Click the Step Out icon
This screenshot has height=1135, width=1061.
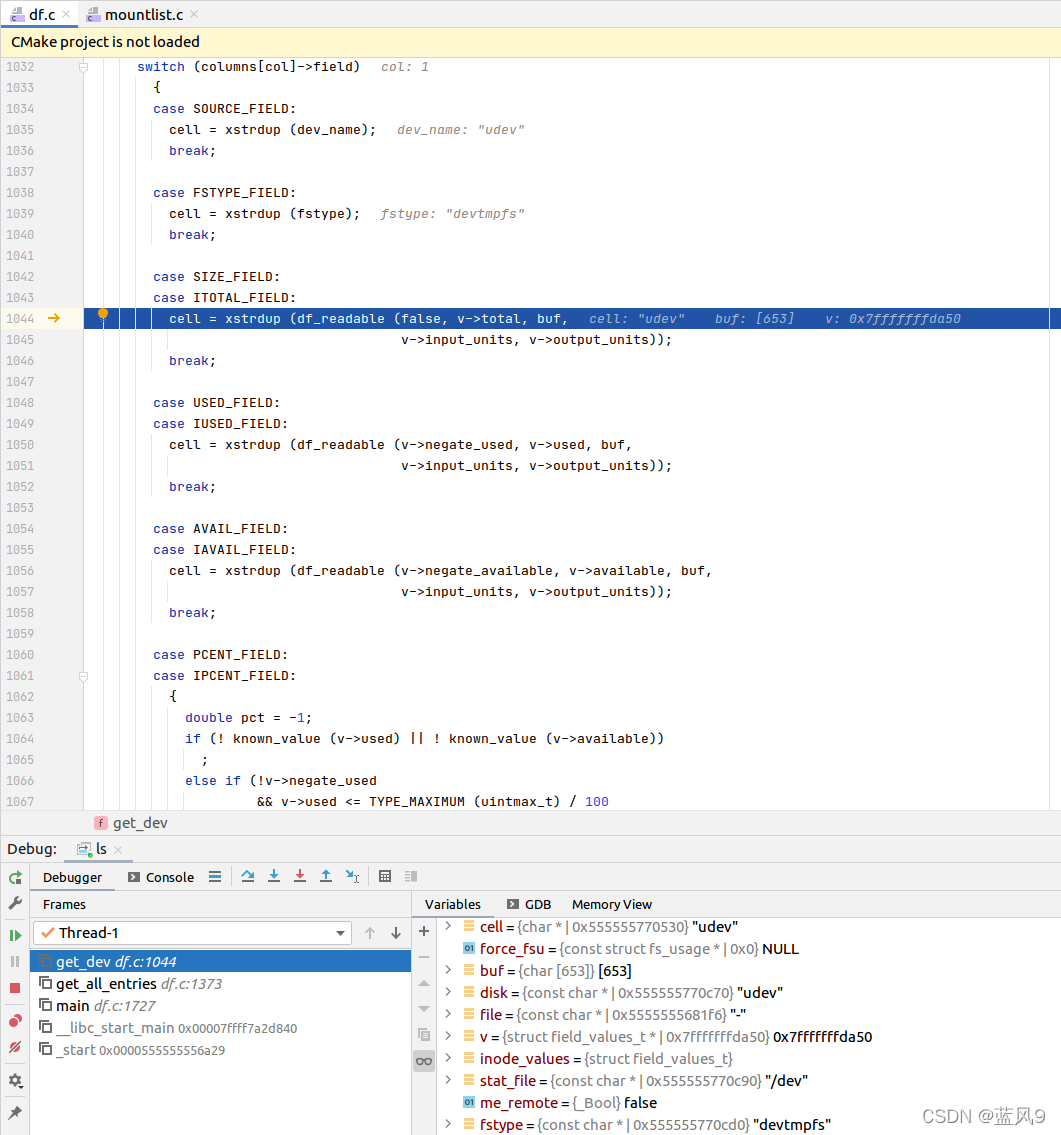tap(326, 877)
